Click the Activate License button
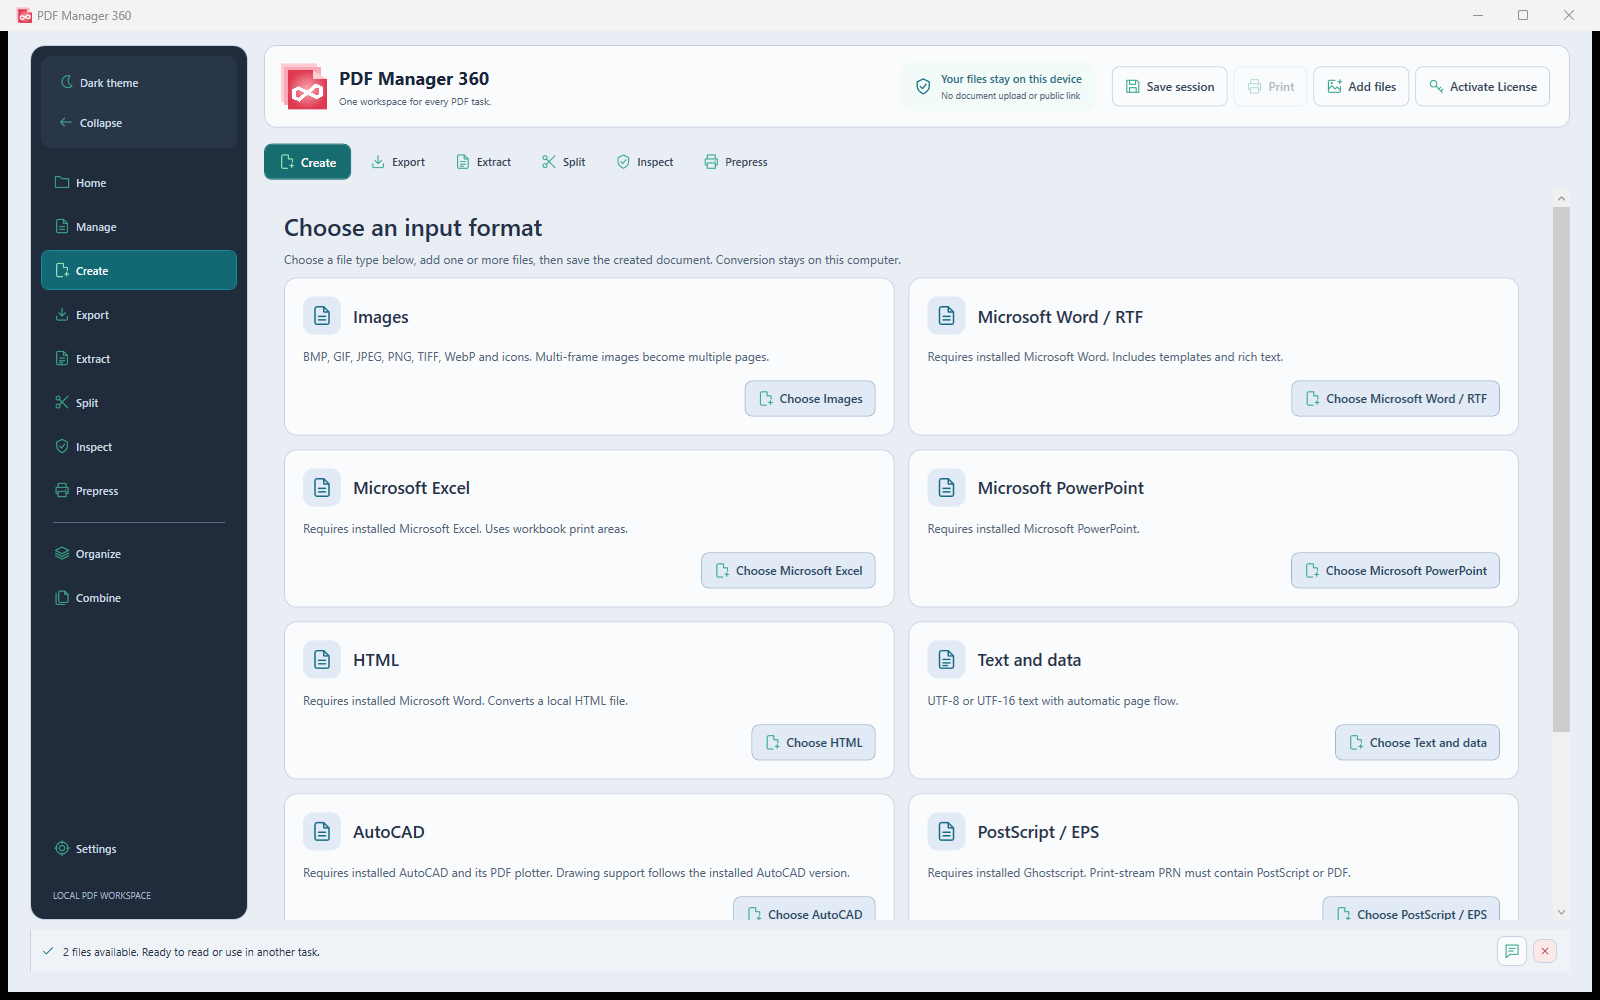1600x1000 pixels. pyautogui.click(x=1483, y=87)
